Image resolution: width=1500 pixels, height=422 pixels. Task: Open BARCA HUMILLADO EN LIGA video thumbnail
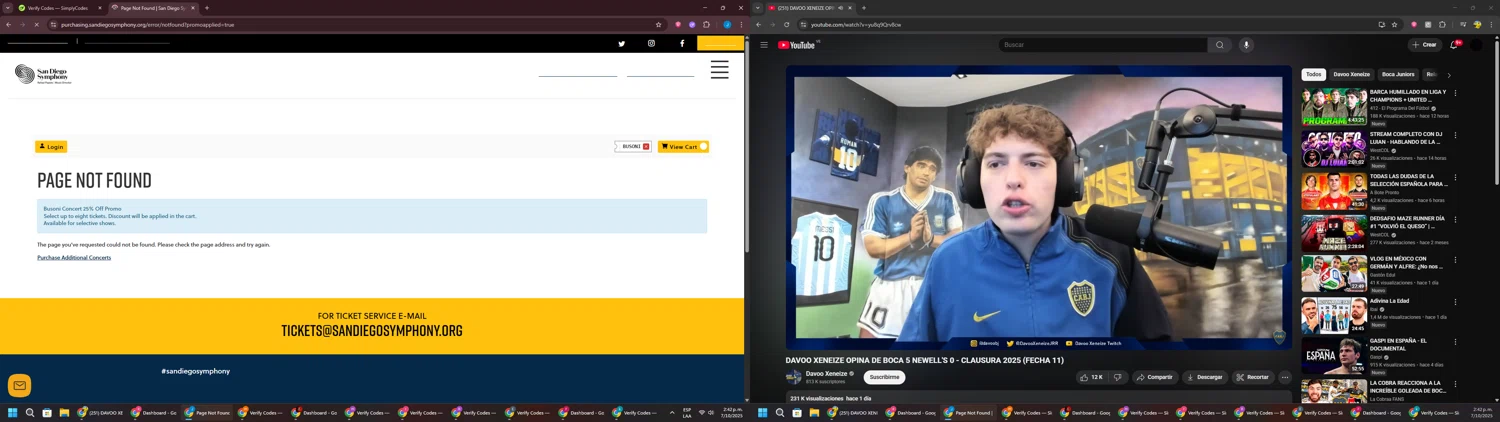click(1334, 107)
